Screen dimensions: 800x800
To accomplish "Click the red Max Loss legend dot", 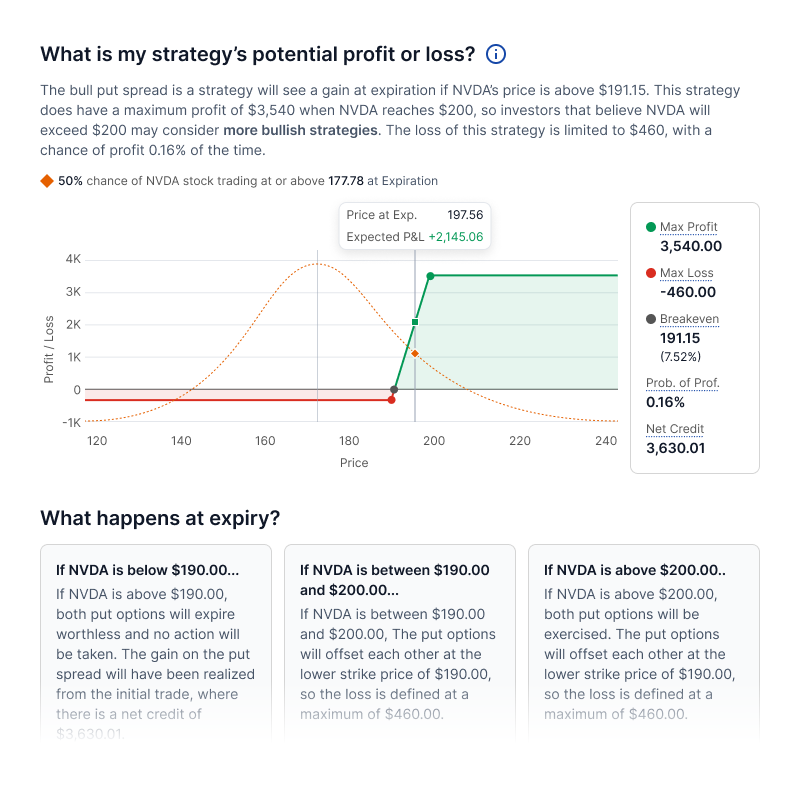I will point(651,273).
